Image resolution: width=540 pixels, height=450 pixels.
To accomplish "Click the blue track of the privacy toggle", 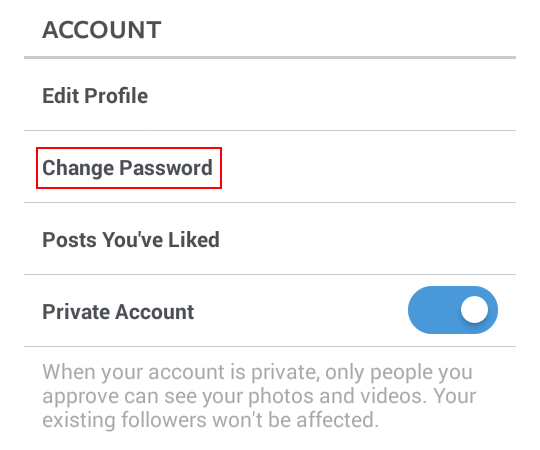I will (x=434, y=310).
